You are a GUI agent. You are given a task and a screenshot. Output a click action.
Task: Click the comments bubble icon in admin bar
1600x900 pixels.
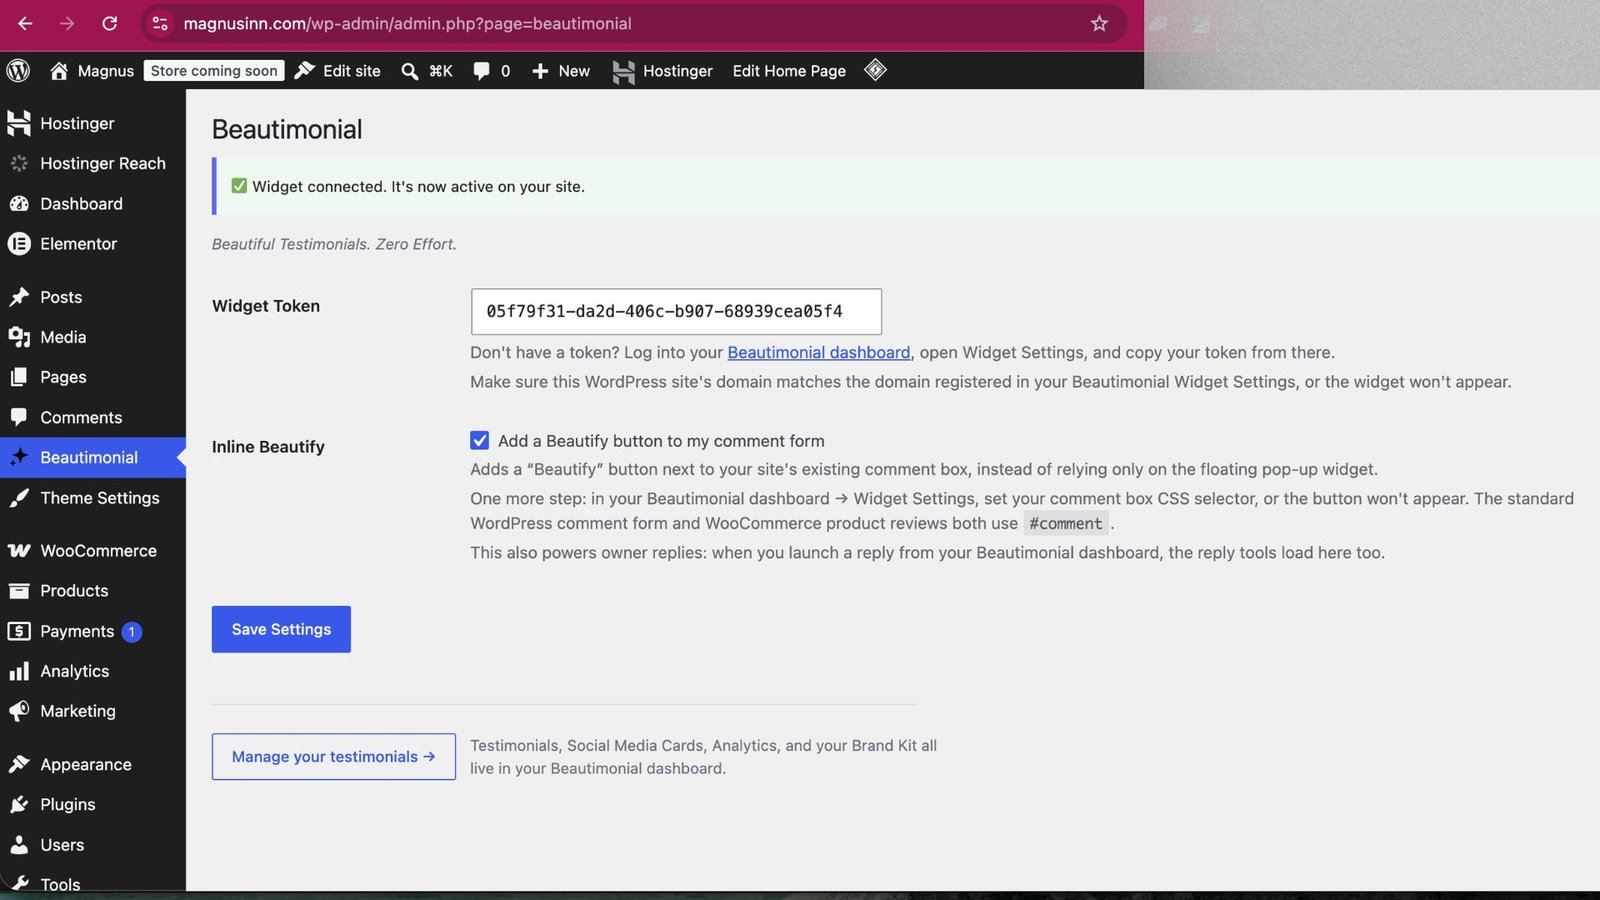pyautogui.click(x=481, y=71)
